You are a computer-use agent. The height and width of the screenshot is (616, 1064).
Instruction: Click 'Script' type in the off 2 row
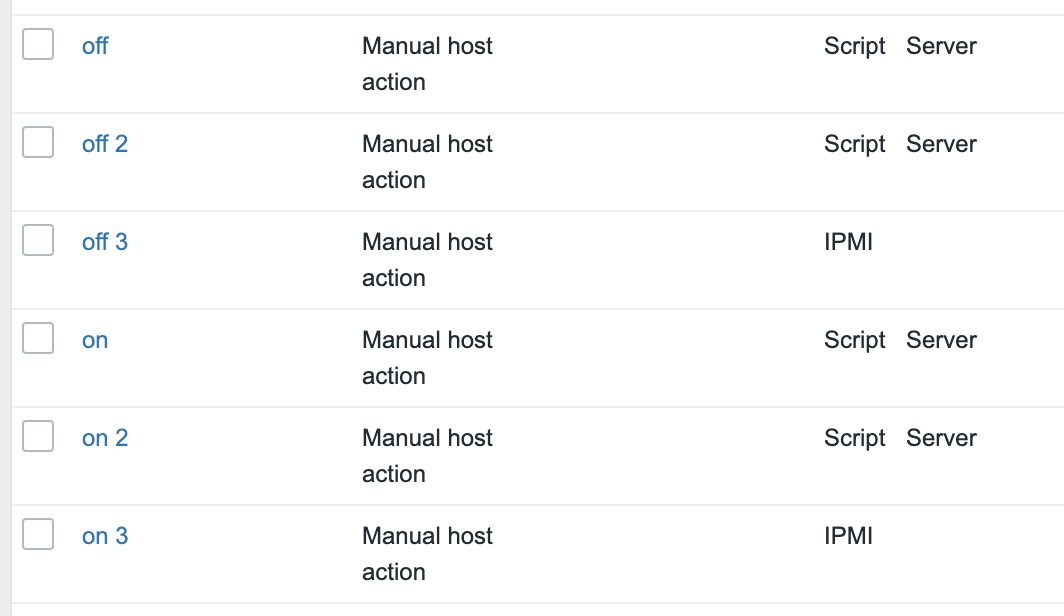click(854, 145)
